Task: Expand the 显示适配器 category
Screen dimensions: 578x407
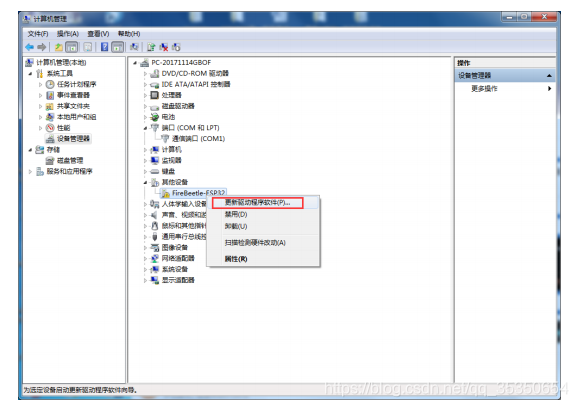Action: [145, 280]
